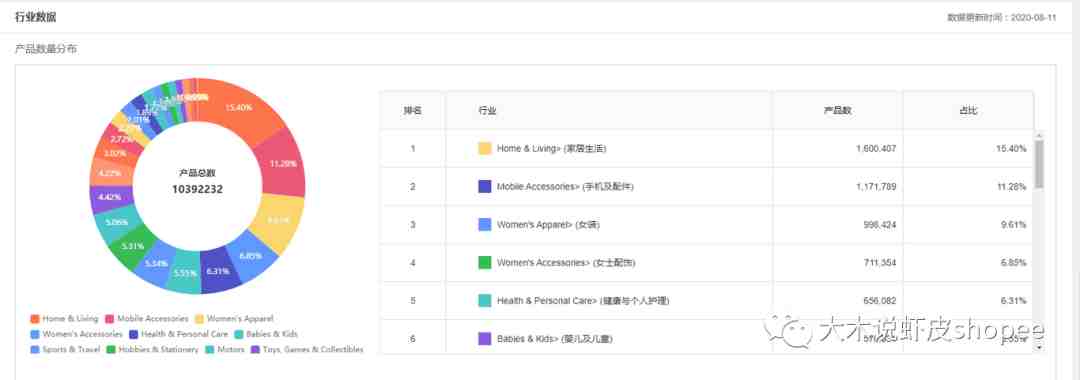Screen dimensions: 1080x380
Task: Click the product count 711,354
Action: 880,262
